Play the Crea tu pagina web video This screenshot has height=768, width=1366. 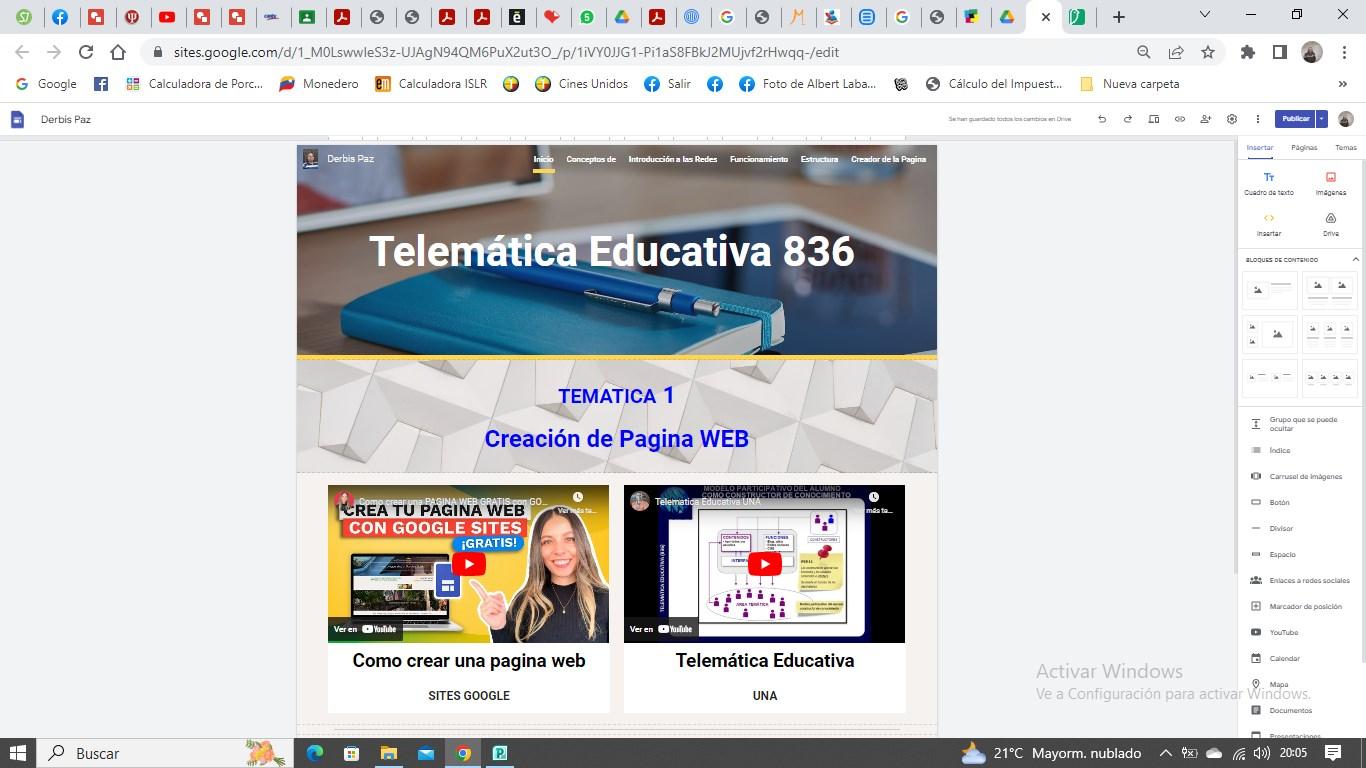(468, 564)
